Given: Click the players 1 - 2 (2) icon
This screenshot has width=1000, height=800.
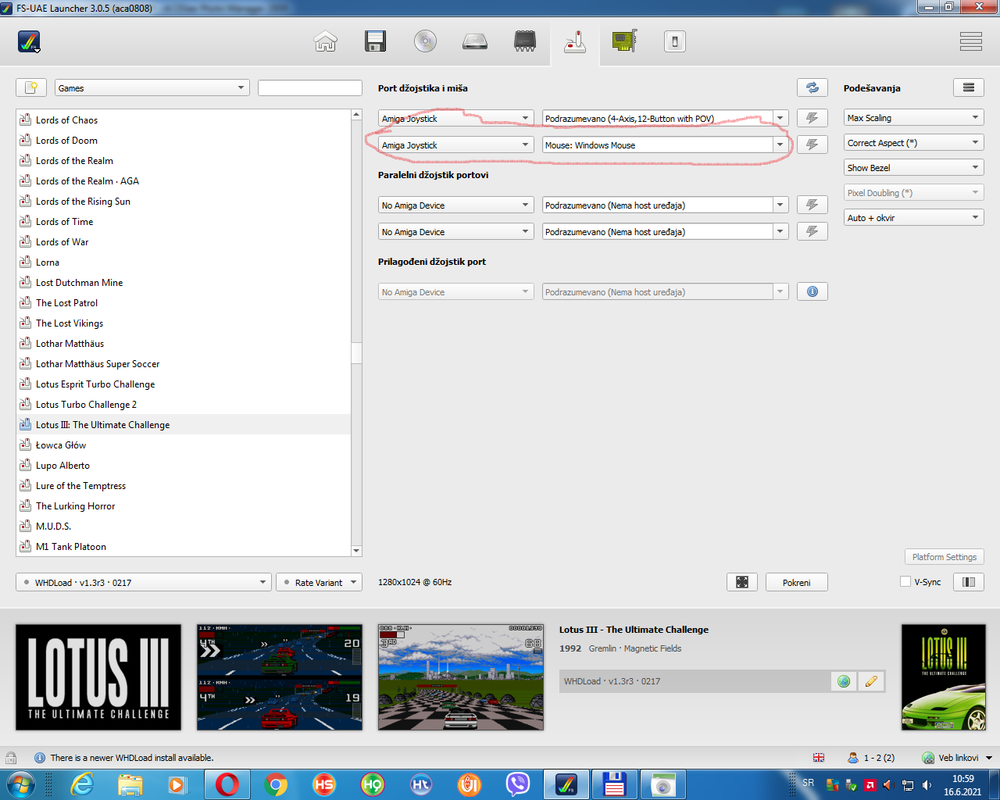Looking at the screenshot, I should tap(853, 758).
